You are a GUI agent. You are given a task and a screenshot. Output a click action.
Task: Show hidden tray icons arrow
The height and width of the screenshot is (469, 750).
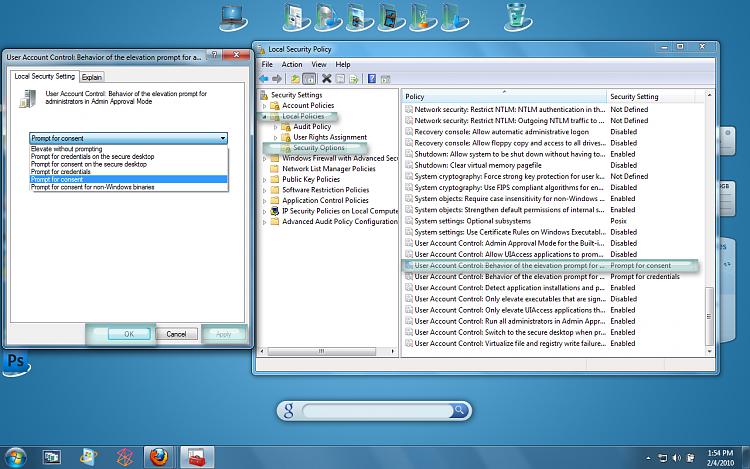point(648,458)
